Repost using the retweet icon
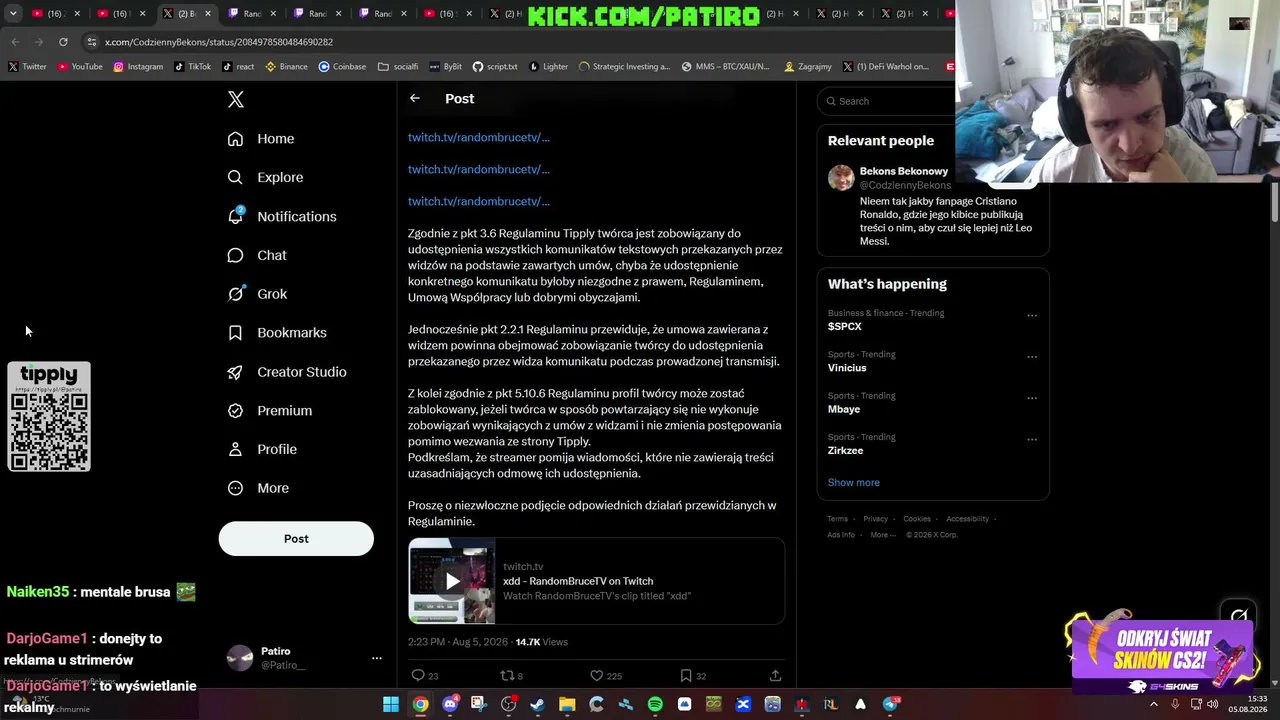This screenshot has height=720, width=1280. click(x=506, y=676)
